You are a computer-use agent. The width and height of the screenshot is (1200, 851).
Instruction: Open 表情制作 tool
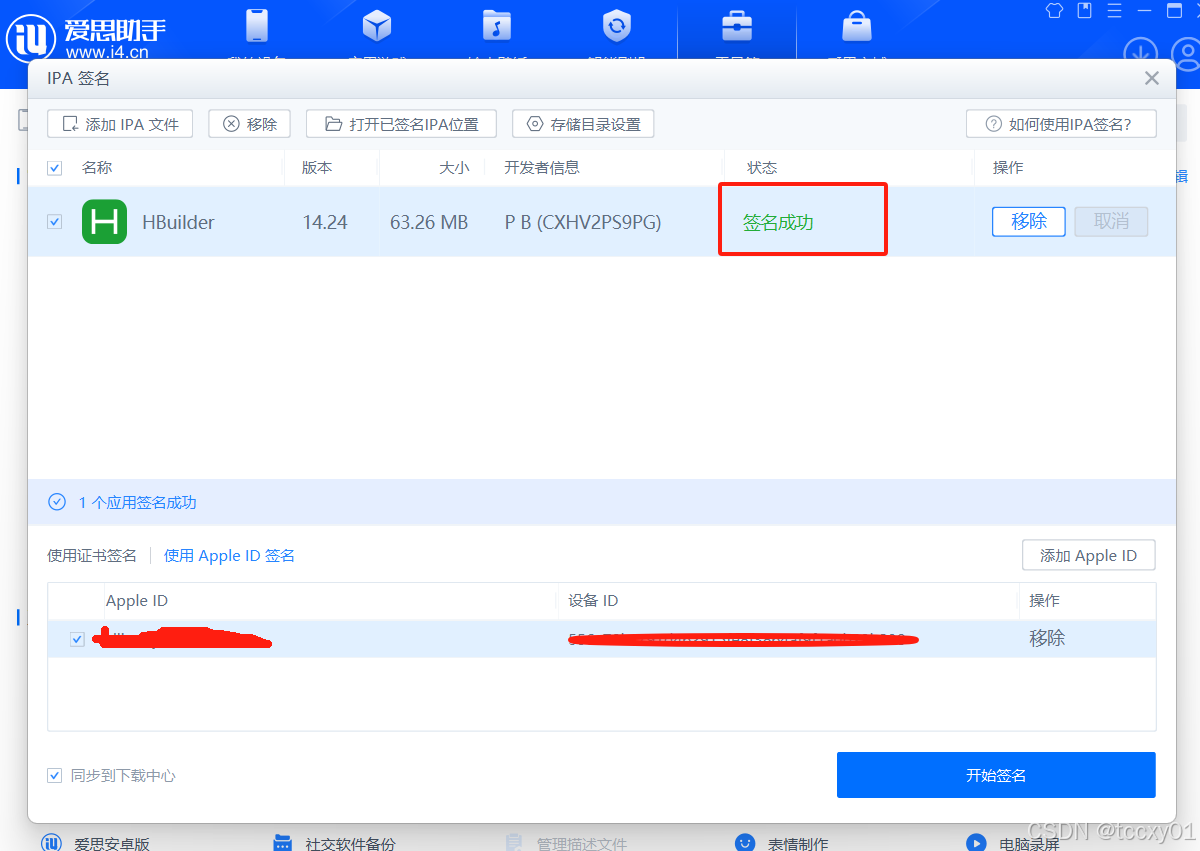click(782, 843)
